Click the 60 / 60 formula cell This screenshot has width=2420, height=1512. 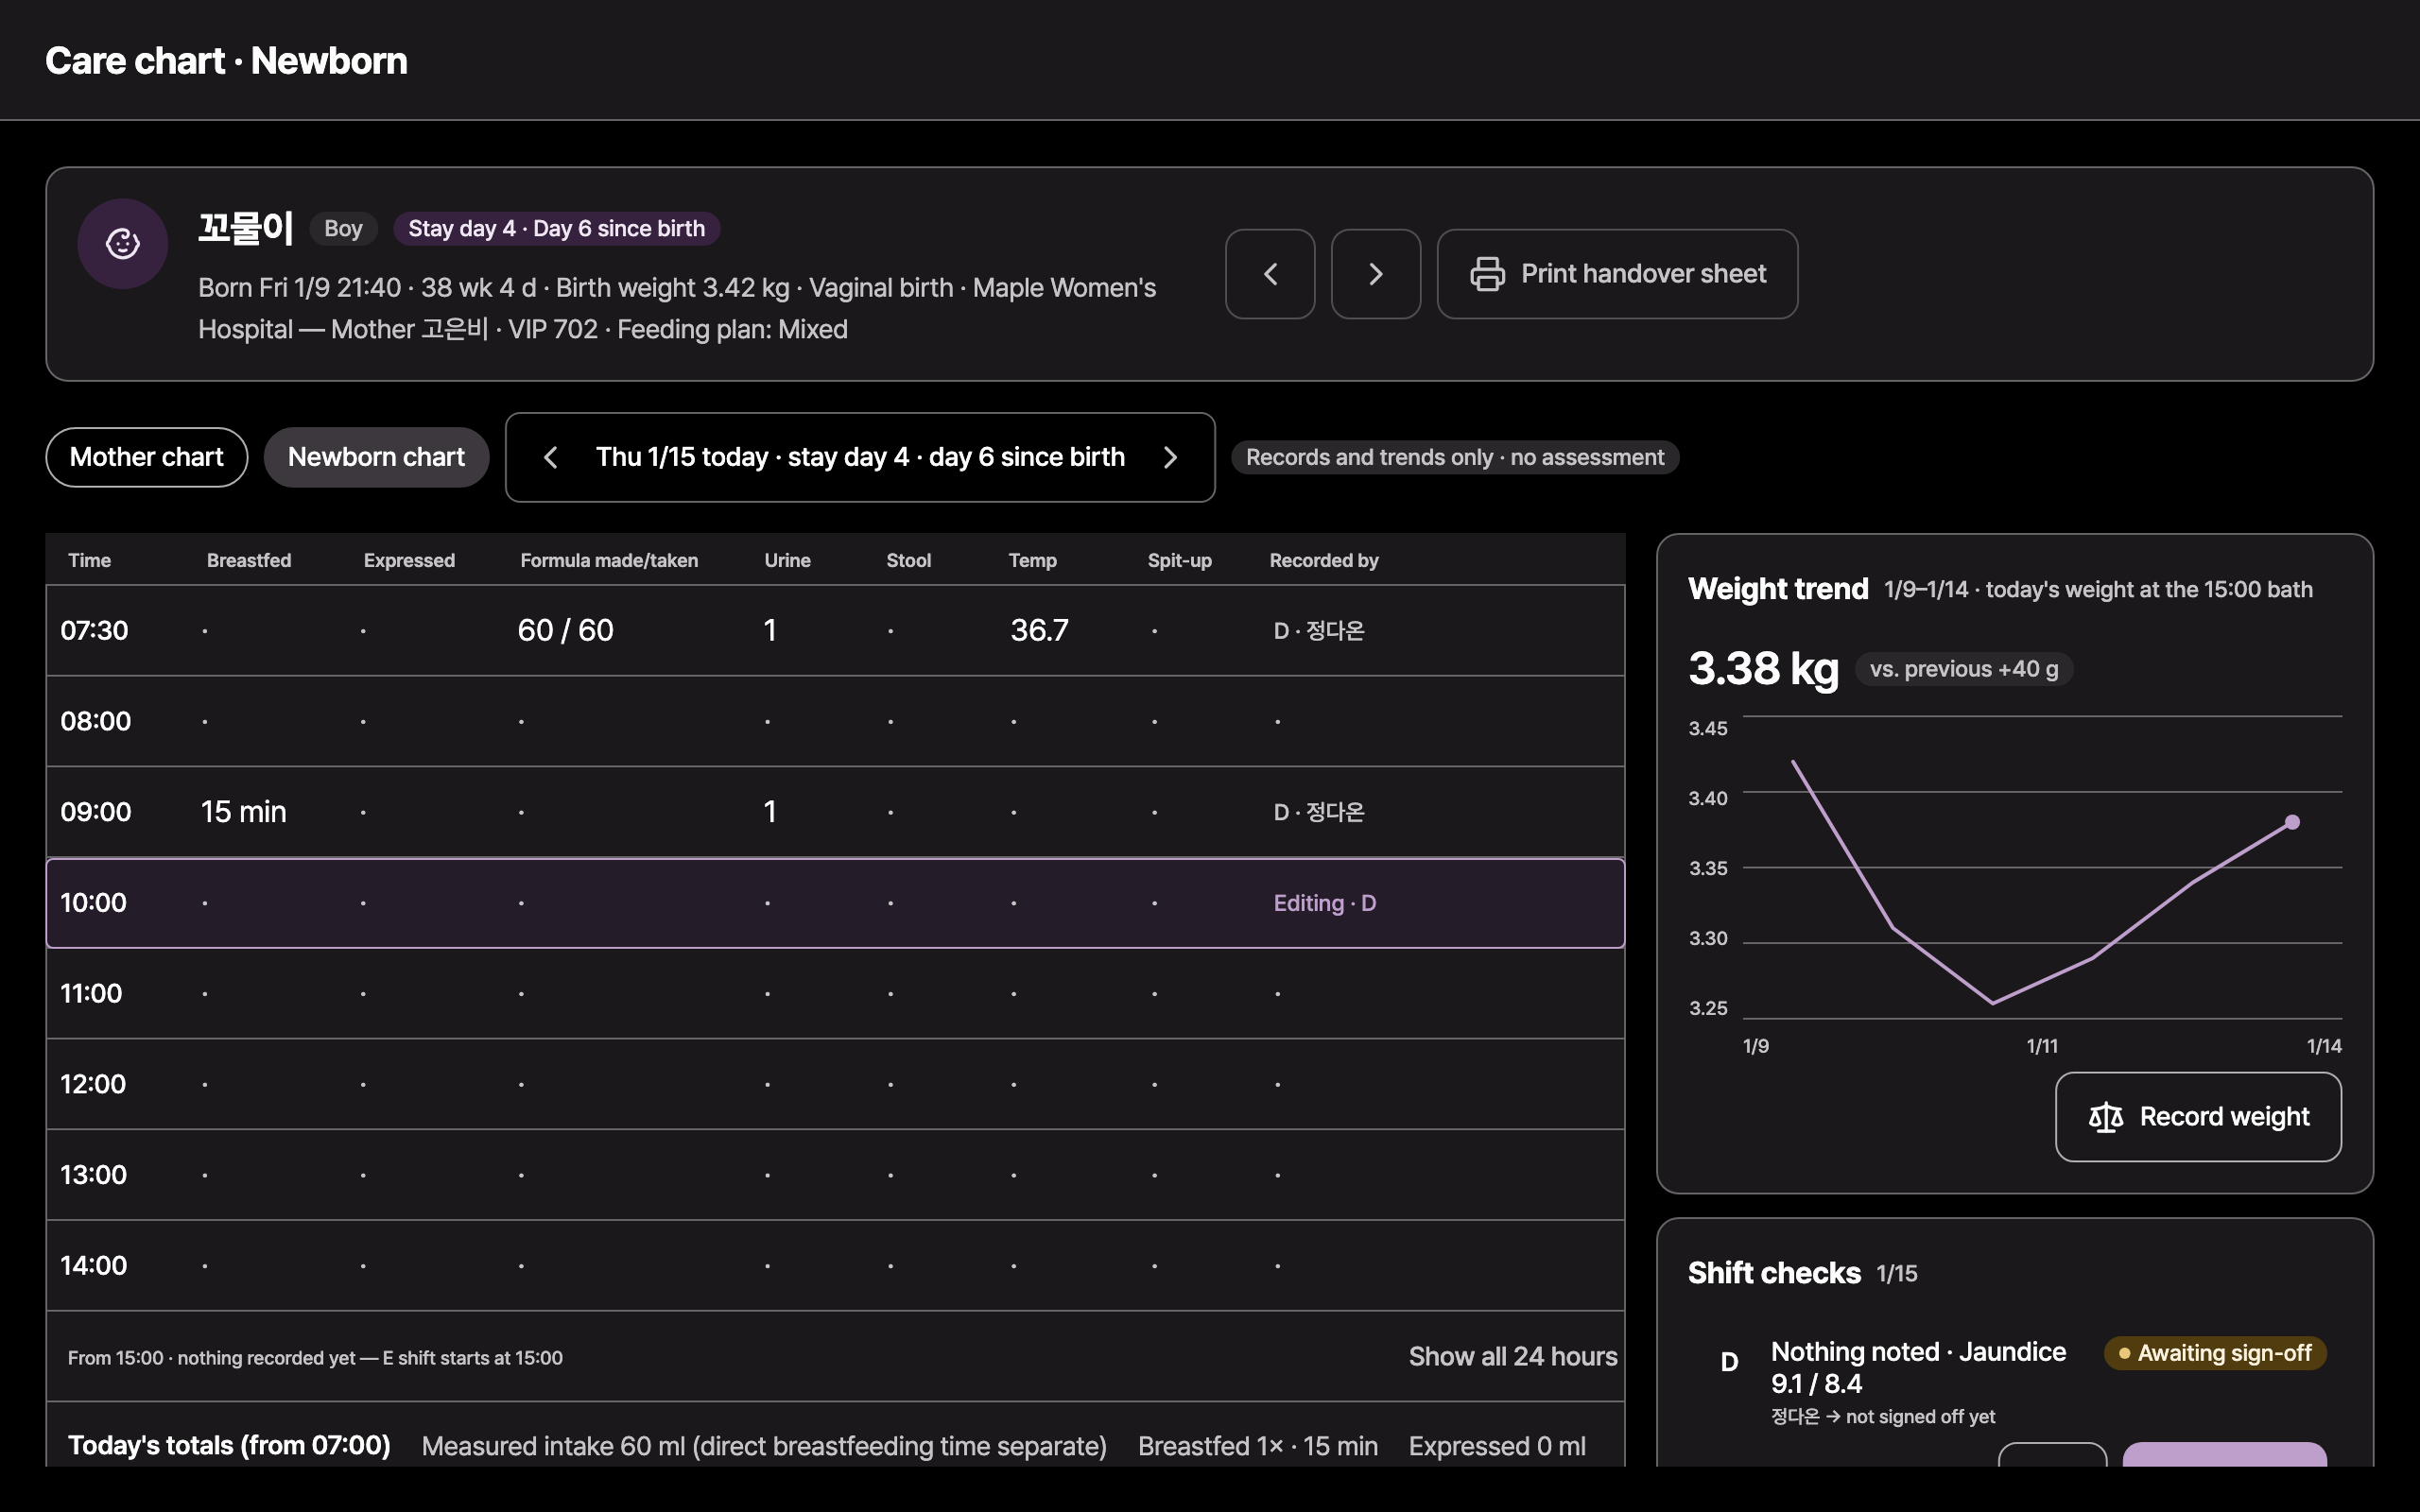(565, 630)
